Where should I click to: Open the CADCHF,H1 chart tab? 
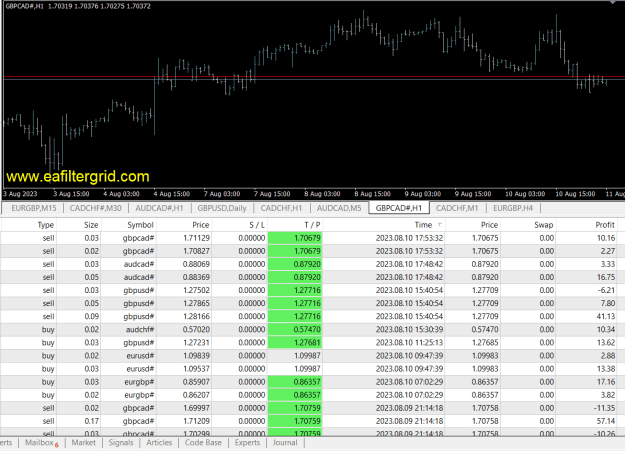click(x=281, y=208)
